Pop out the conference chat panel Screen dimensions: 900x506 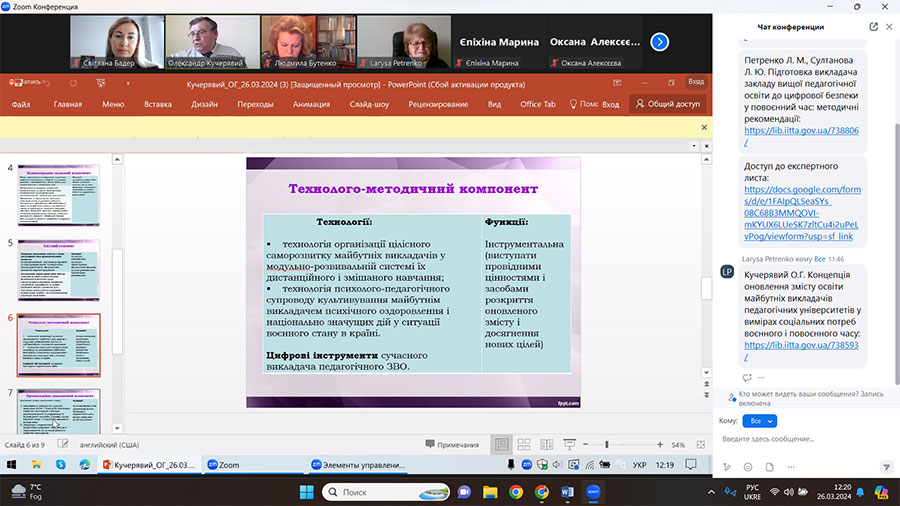(873, 26)
